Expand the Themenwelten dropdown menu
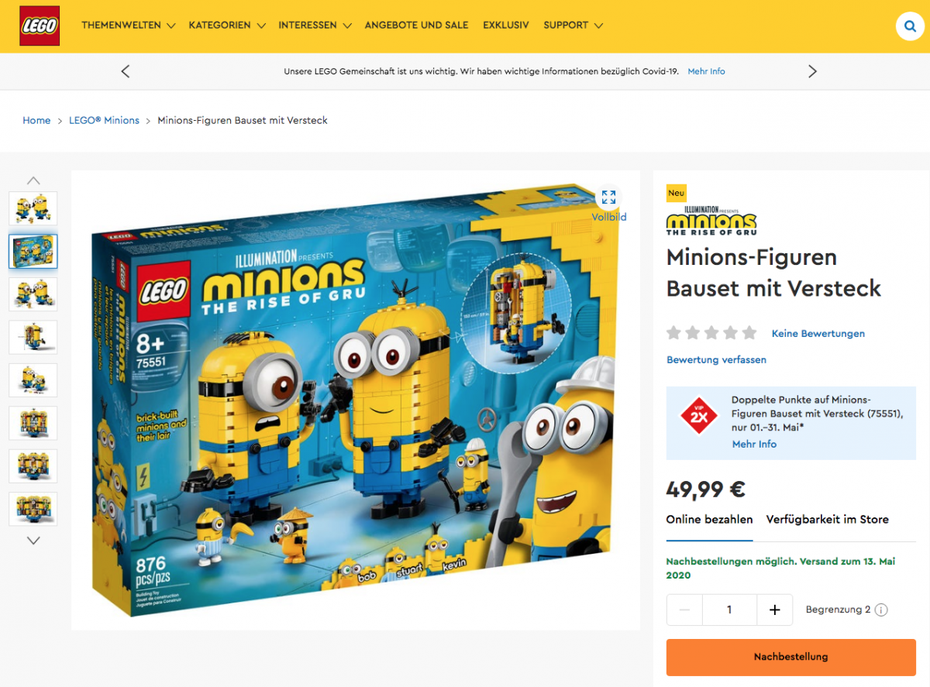This screenshot has width=930, height=687. 128,26
